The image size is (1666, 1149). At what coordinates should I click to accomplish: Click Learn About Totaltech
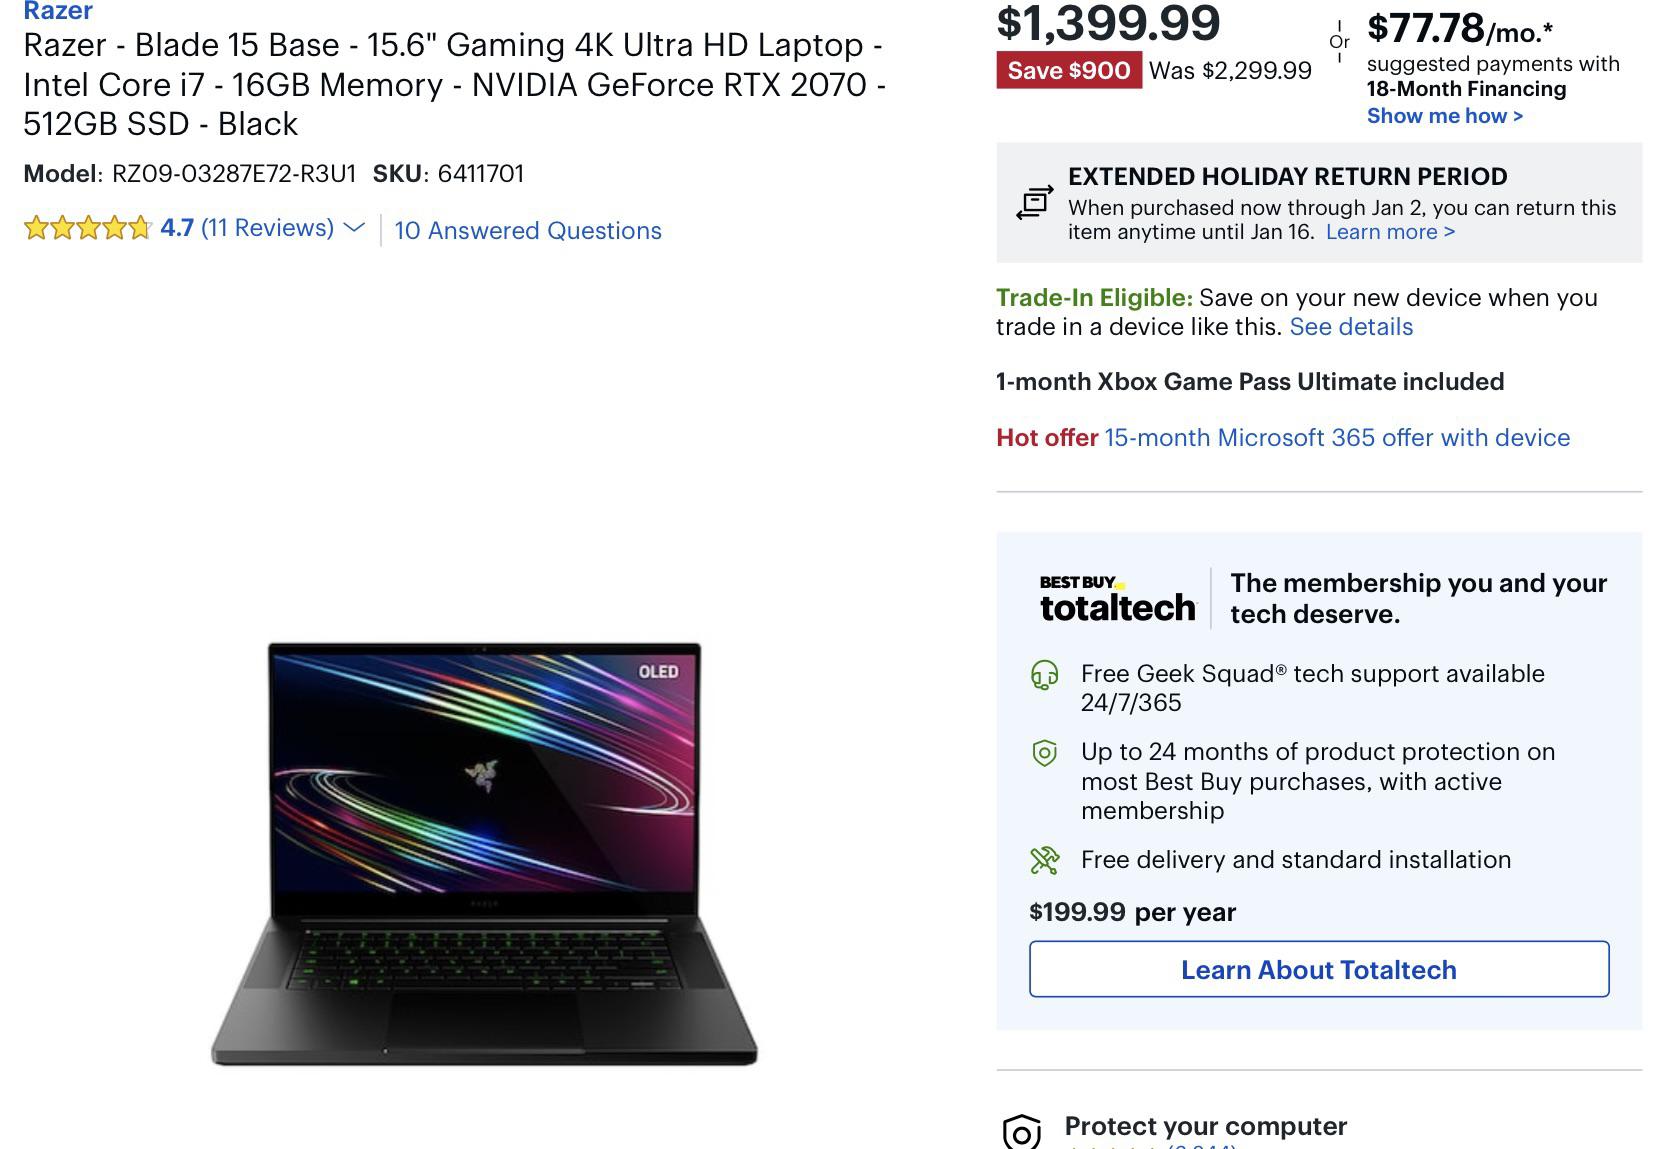(x=1318, y=969)
